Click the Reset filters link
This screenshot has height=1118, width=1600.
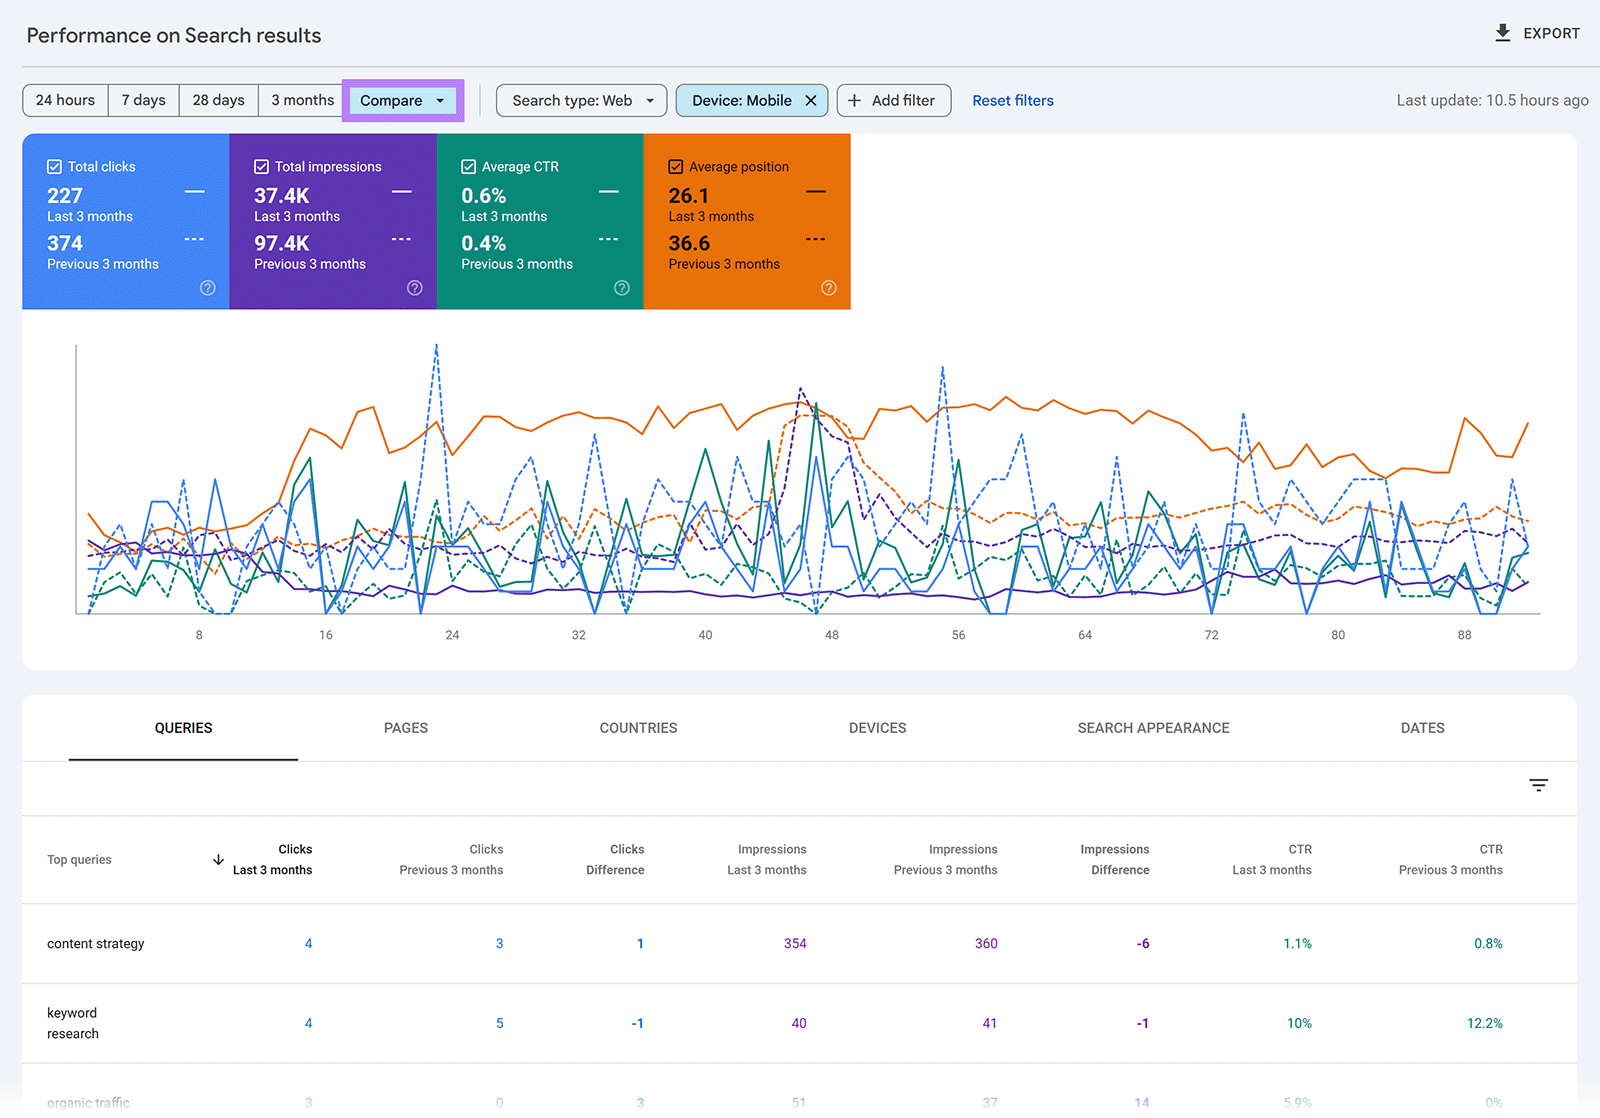[1012, 100]
